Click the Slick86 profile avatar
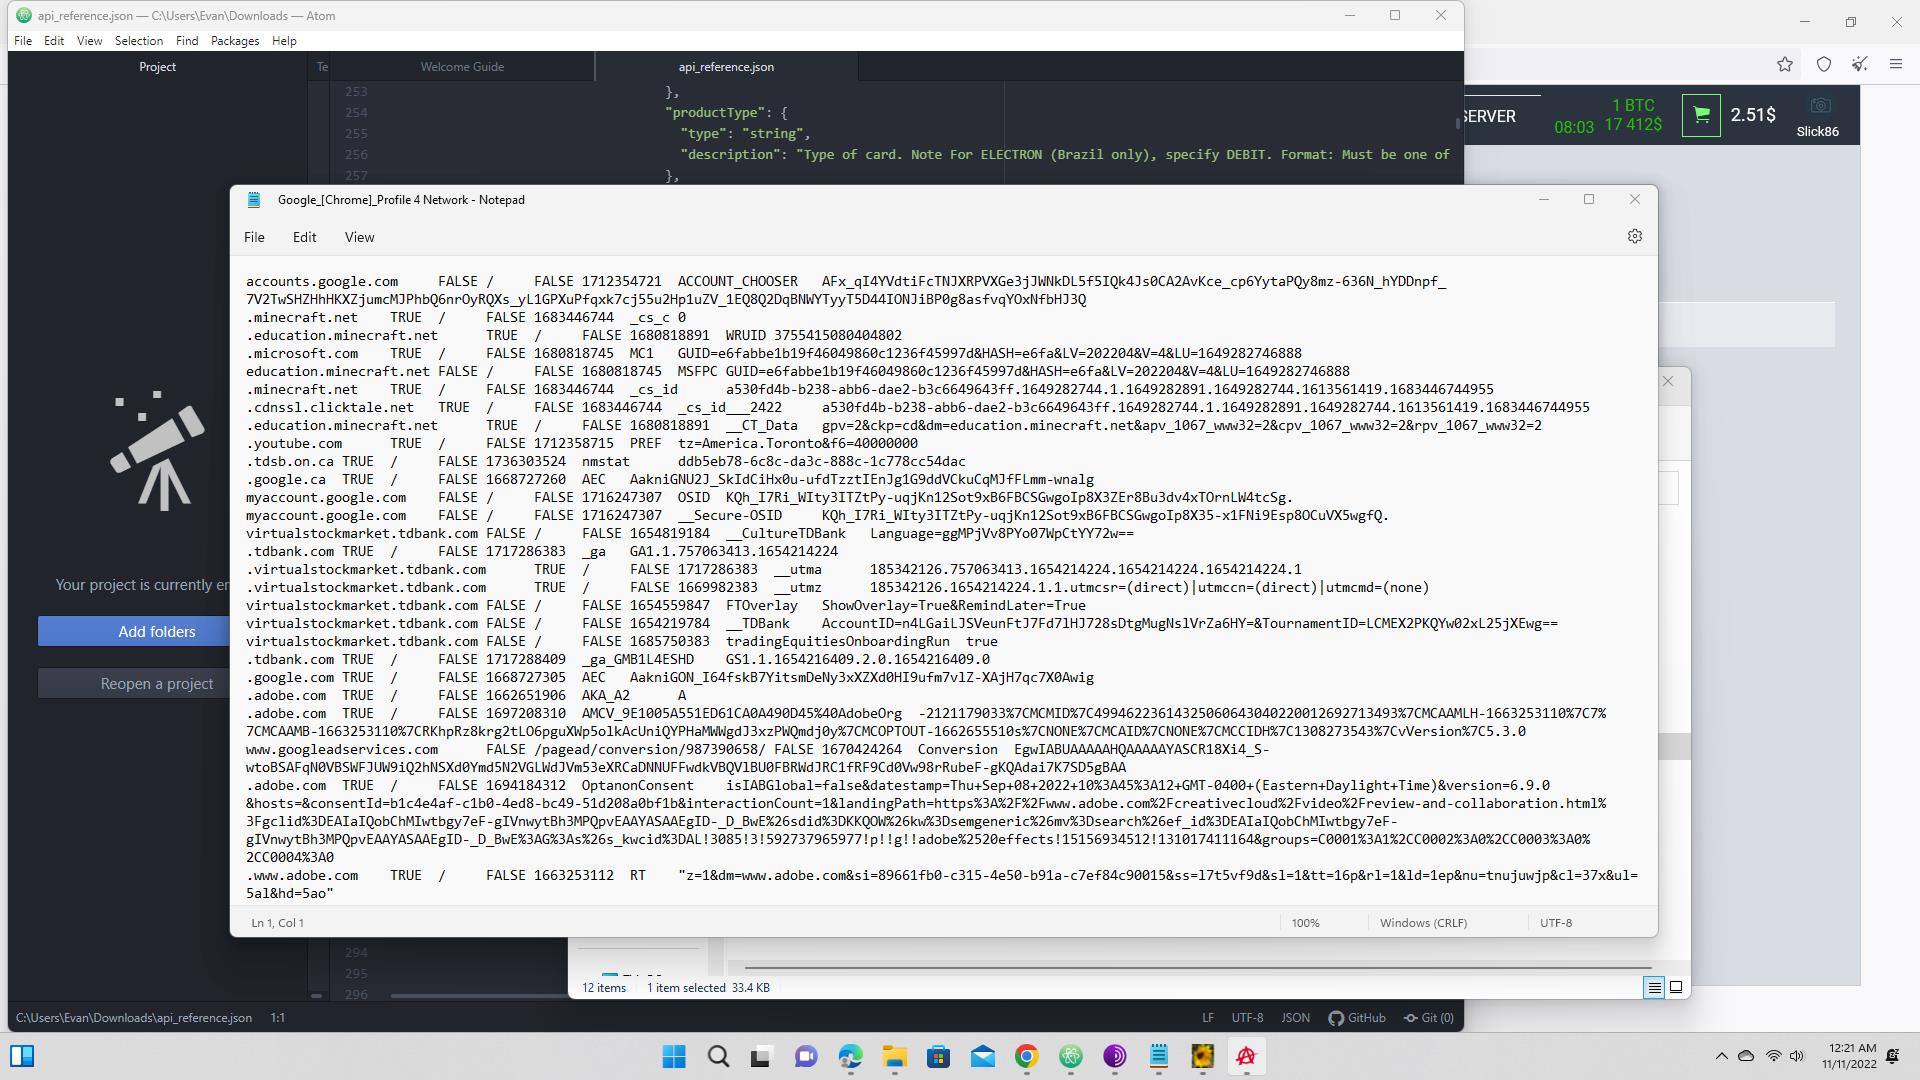1920x1080 pixels. [1819, 107]
